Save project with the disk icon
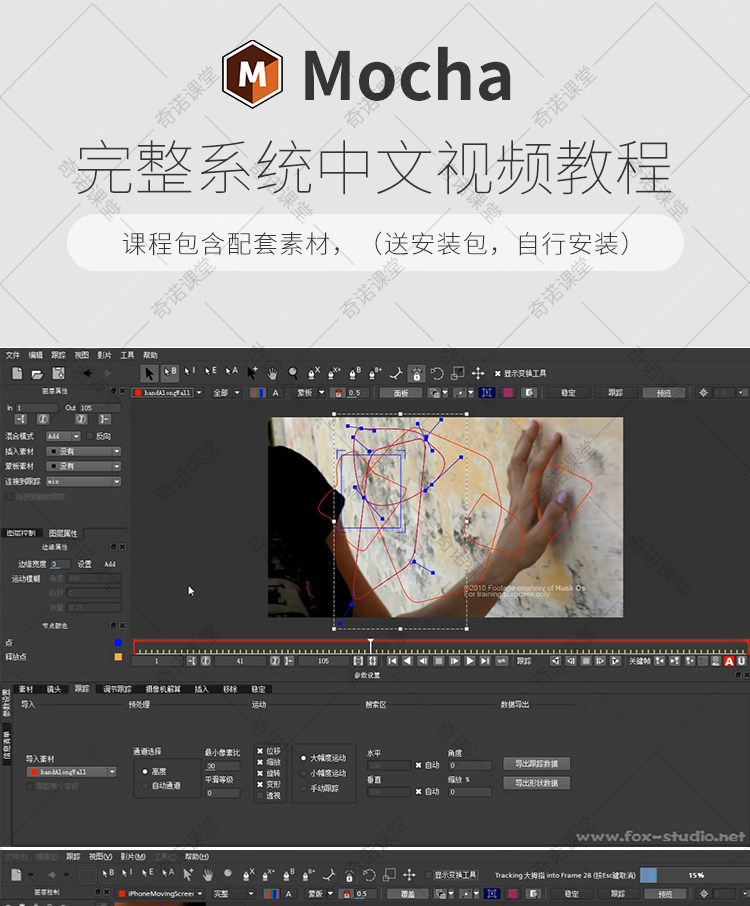The width and height of the screenshot is (750, 906). tap(58, 373)
